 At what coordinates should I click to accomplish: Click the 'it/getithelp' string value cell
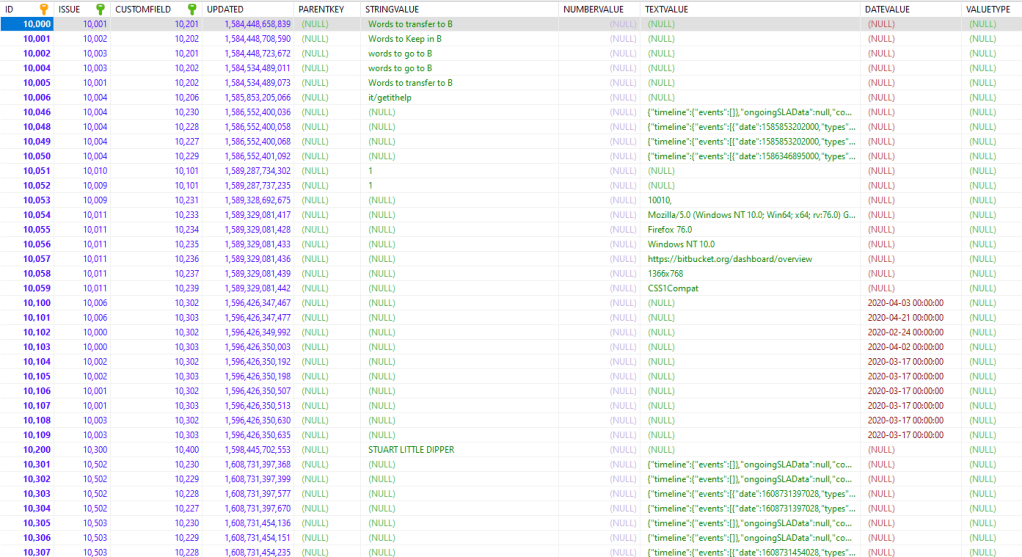tap(390, 97)
